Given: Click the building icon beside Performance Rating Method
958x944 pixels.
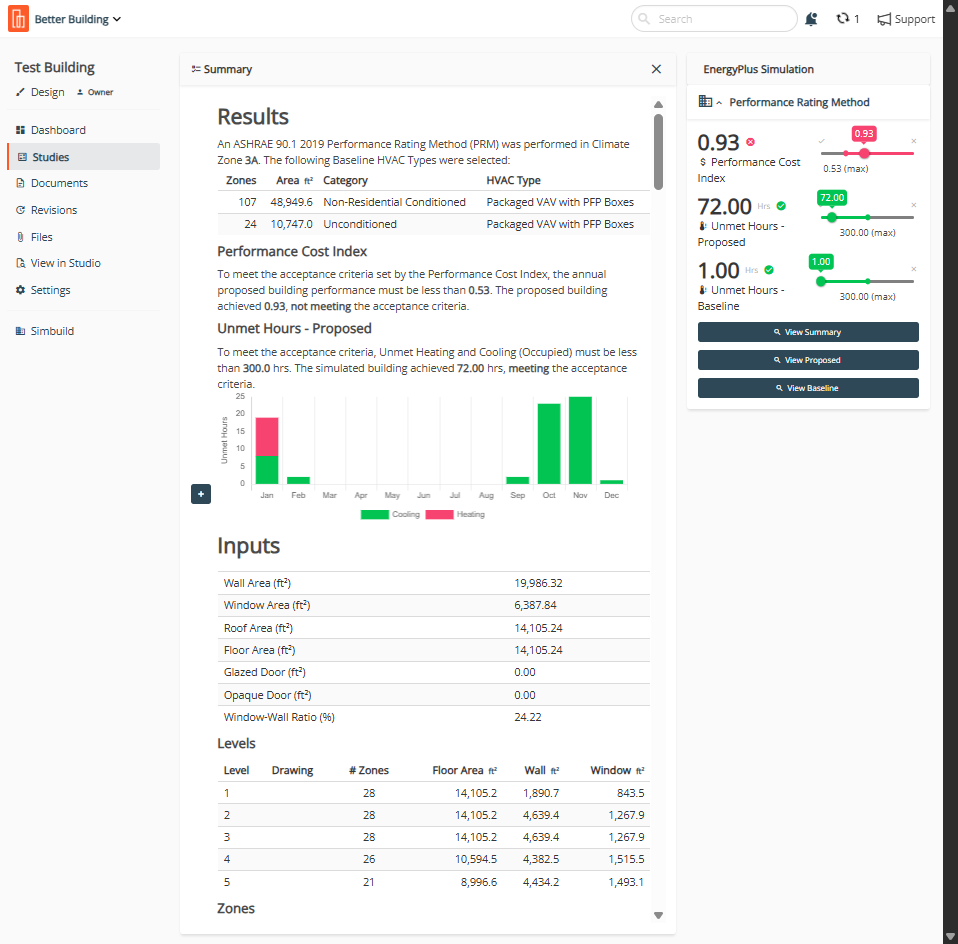Looking at the screenshot, I should click(705, 101).
